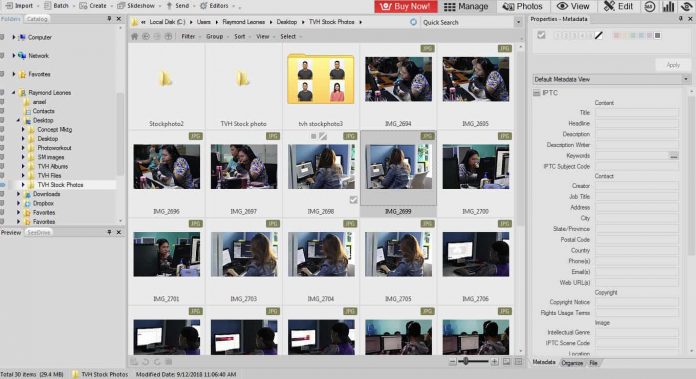This screenshot has height=379, width=696.
Task: Click the gray no-color label swatch
Action: (658, 36)
